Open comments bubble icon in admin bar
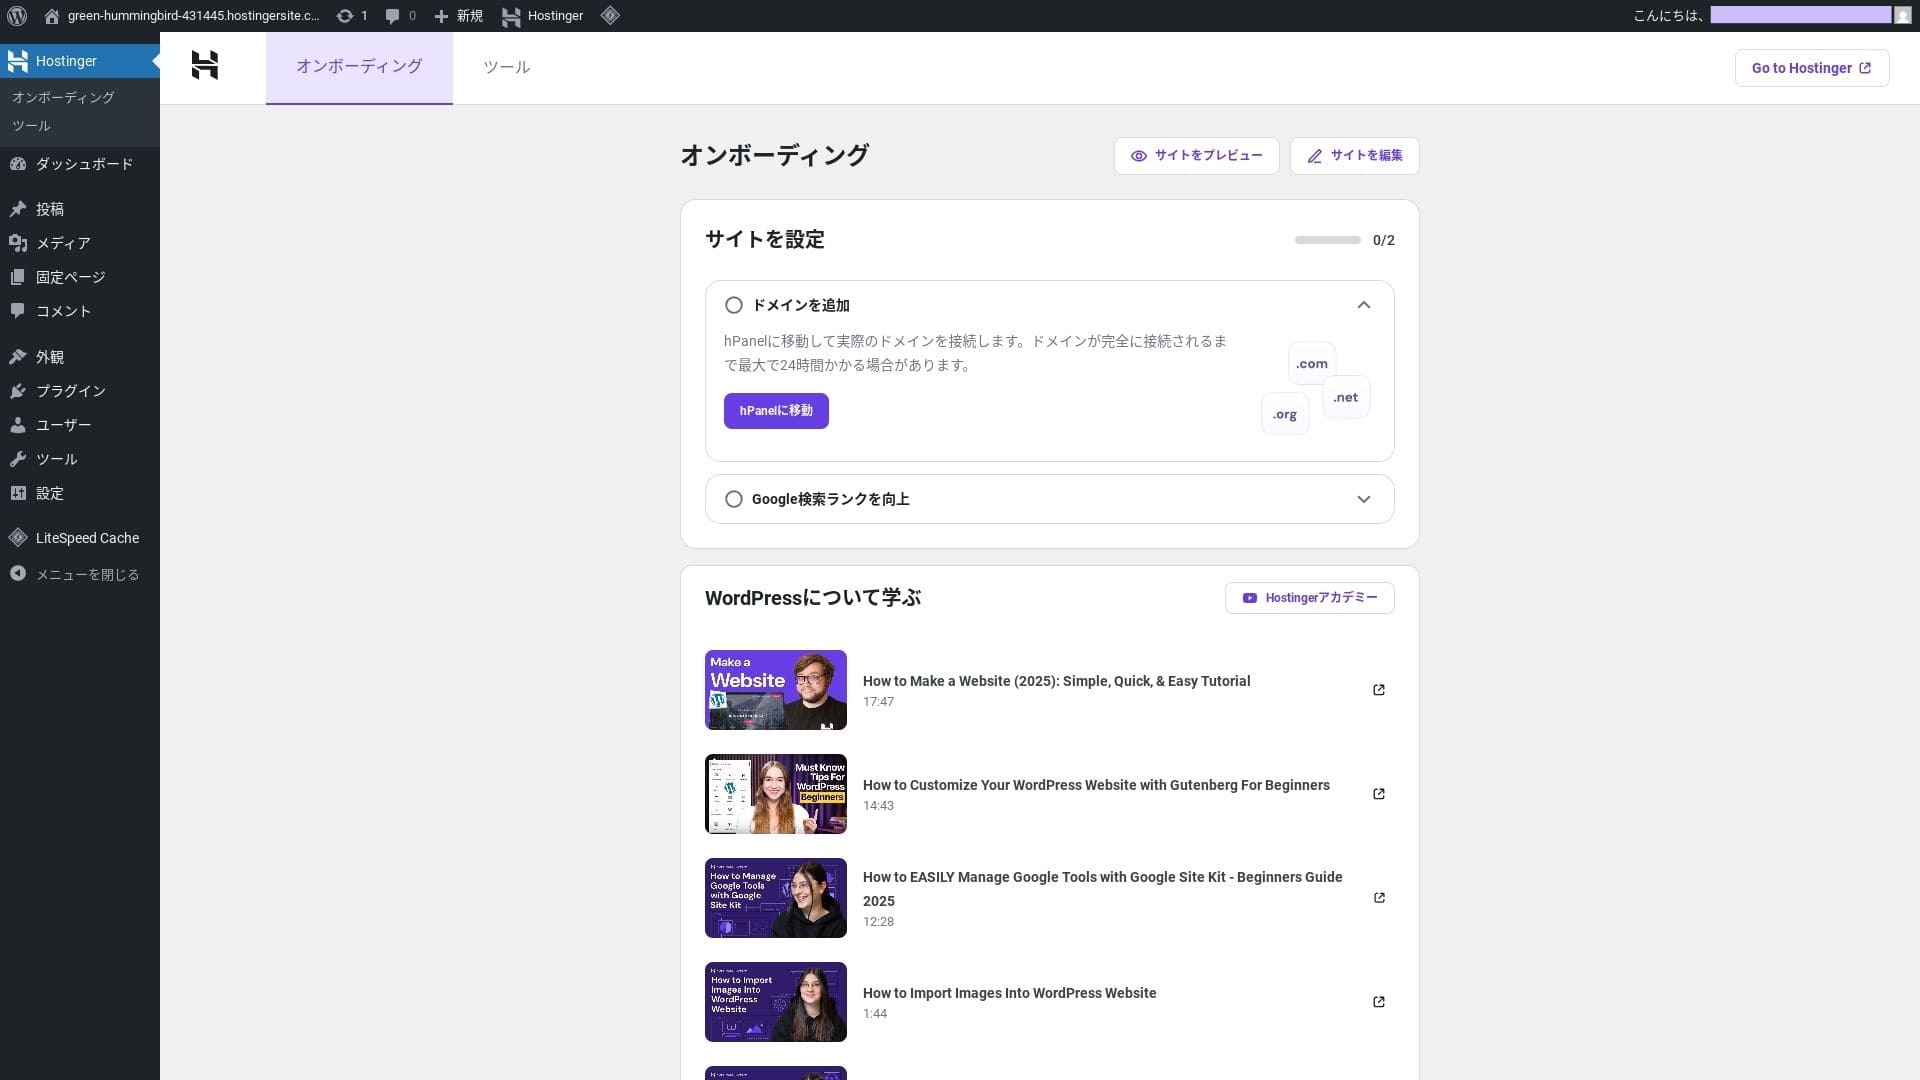1920x1080 pixels. click(x=393, y=16)
